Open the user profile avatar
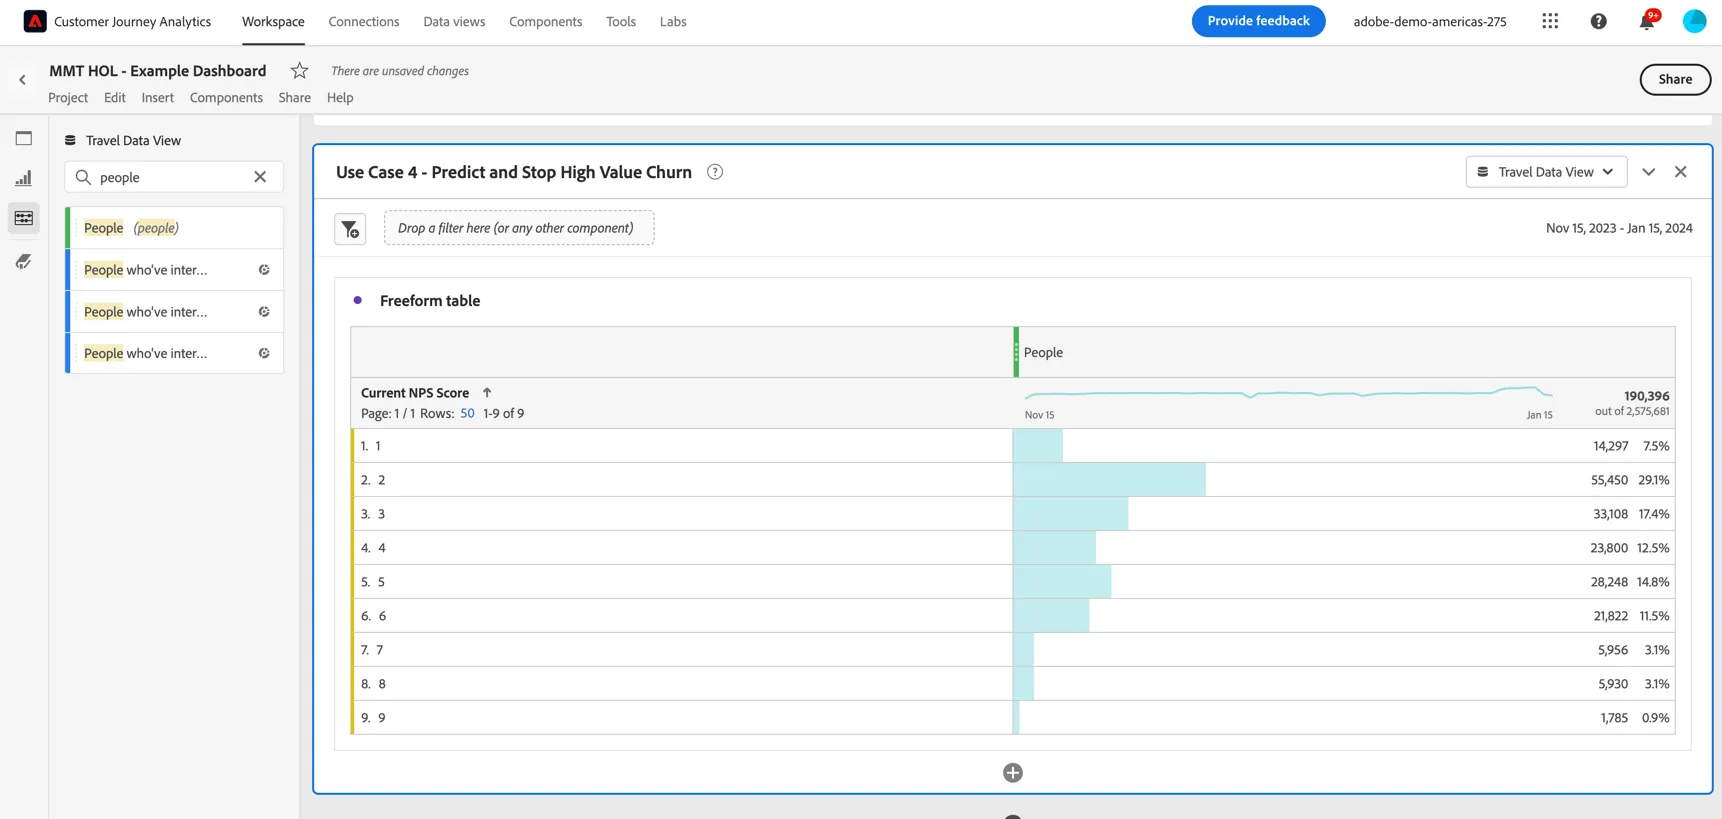Image resolution: width=1722 pixels, height=819 pixels. tap(1694, 21)
